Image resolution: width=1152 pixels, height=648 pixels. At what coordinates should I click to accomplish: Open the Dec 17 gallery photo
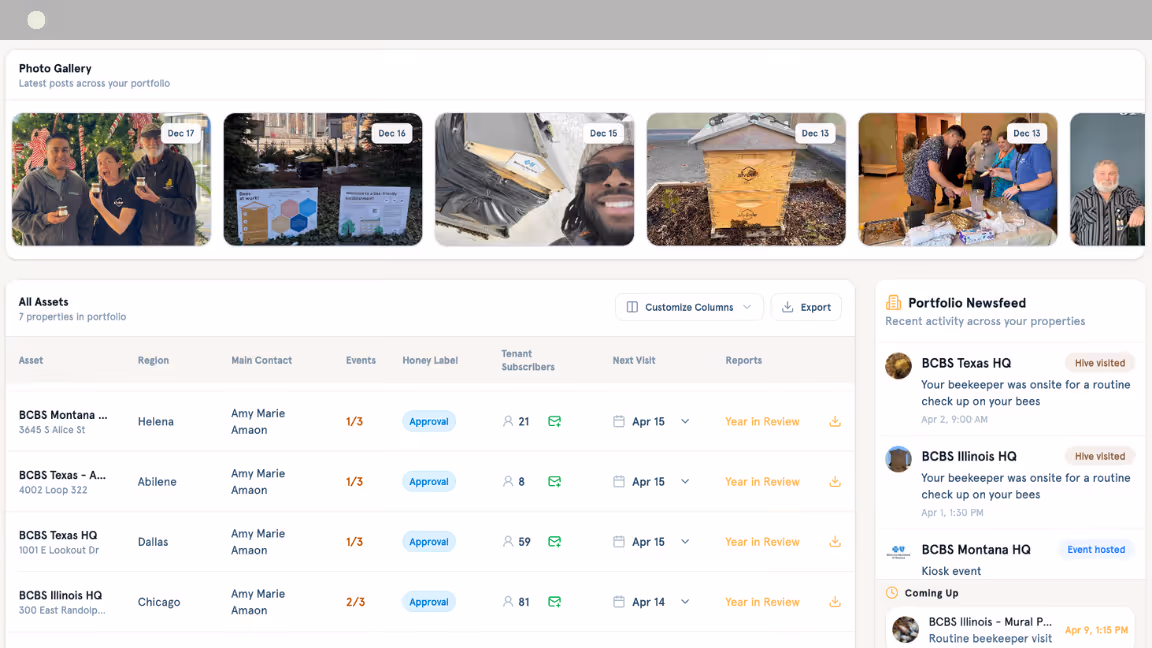coord(112,179)
